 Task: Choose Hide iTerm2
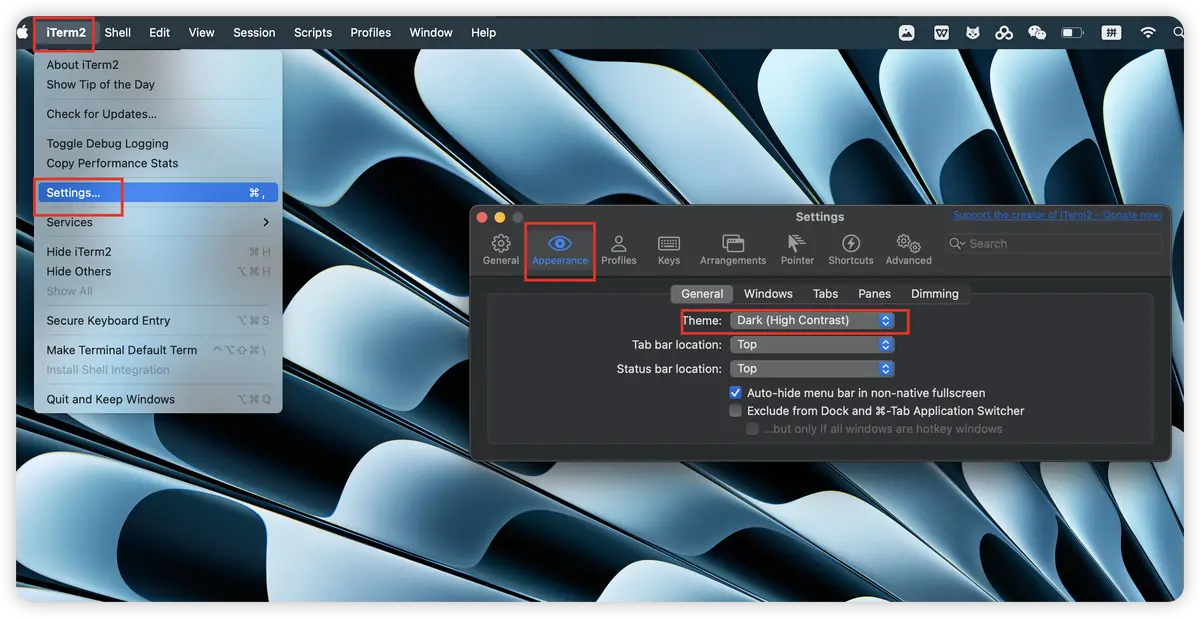point(157,252)
